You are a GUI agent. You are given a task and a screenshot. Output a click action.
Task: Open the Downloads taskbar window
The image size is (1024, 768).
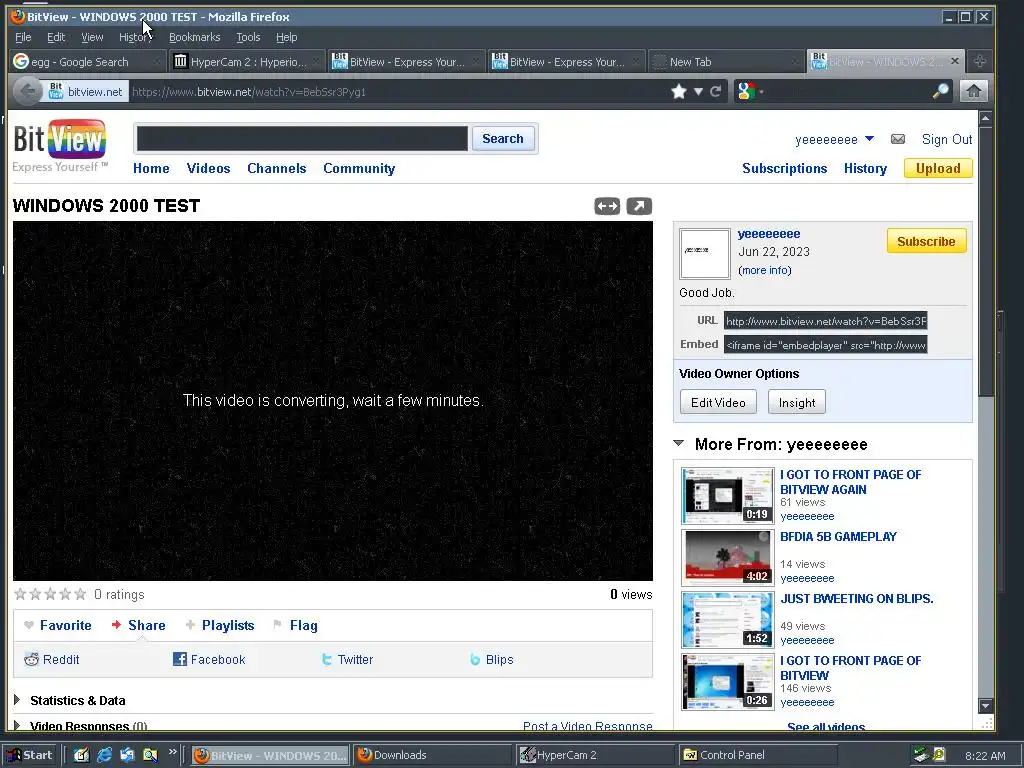click(433, 755)
